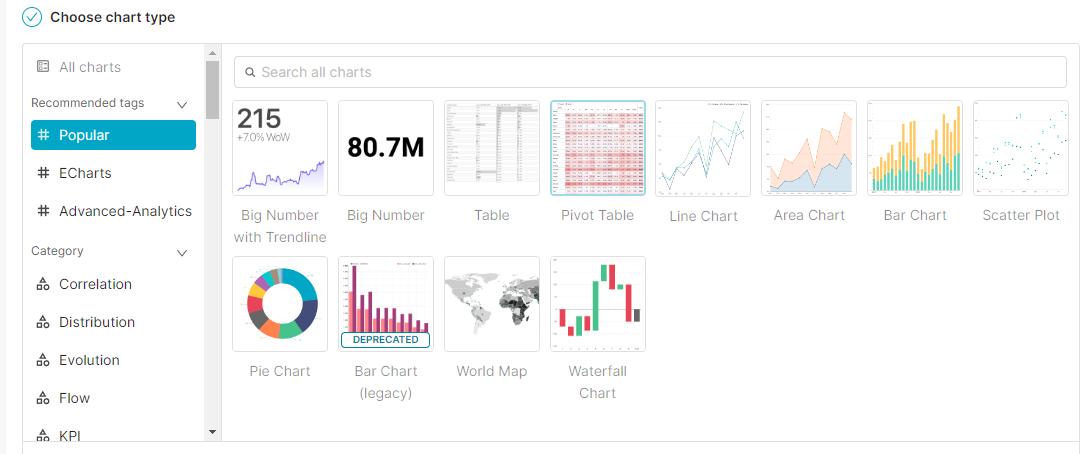Pick the Waterfall Chart thumbnail

(598, 304)
